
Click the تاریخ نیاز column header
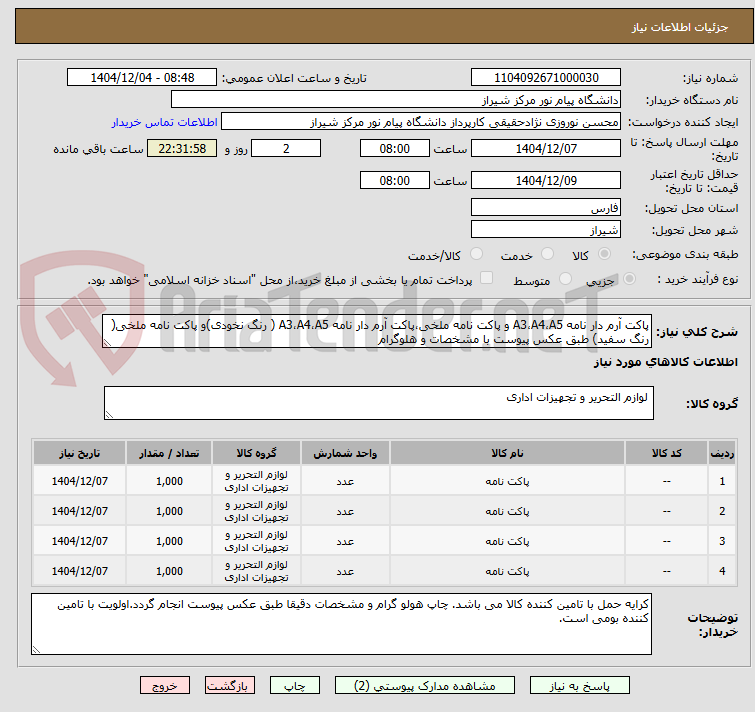[x=79, y=453]
